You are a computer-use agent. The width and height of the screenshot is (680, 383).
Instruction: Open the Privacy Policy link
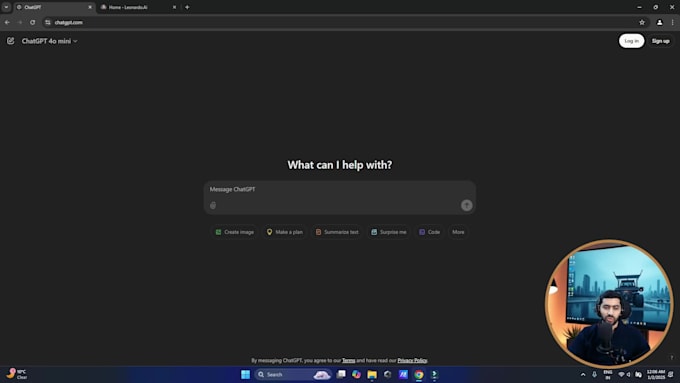412,360
